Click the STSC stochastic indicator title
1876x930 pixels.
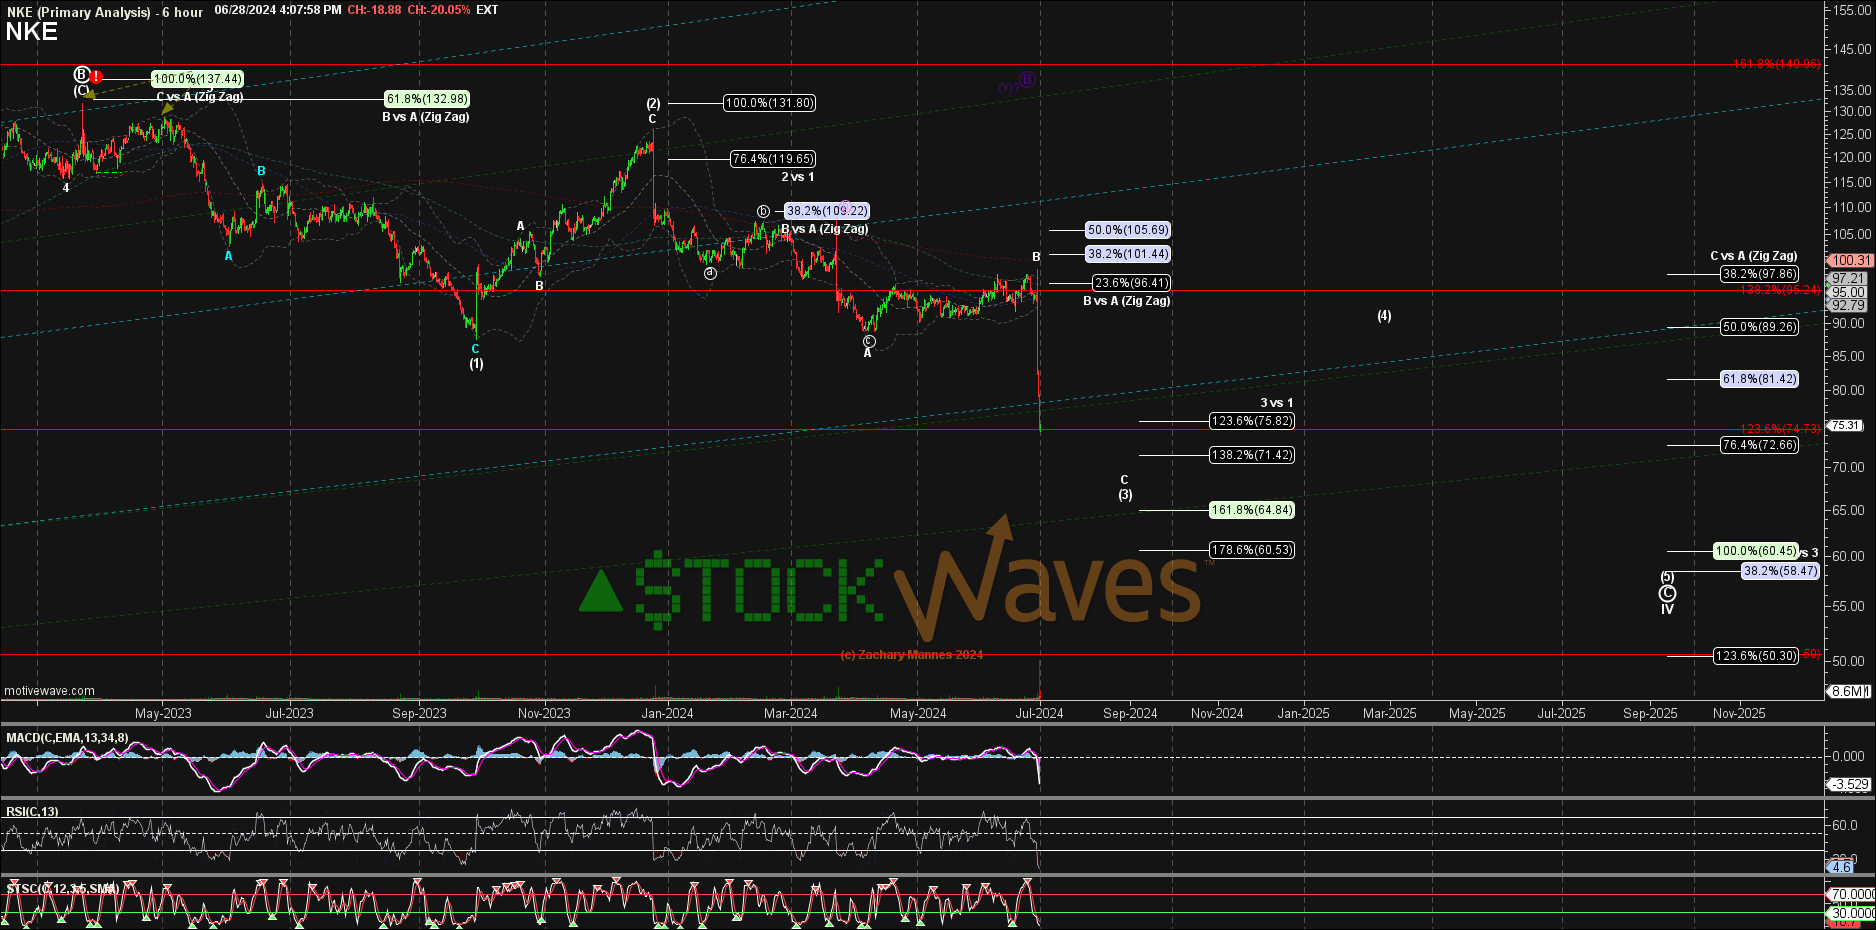click(63, 888)
